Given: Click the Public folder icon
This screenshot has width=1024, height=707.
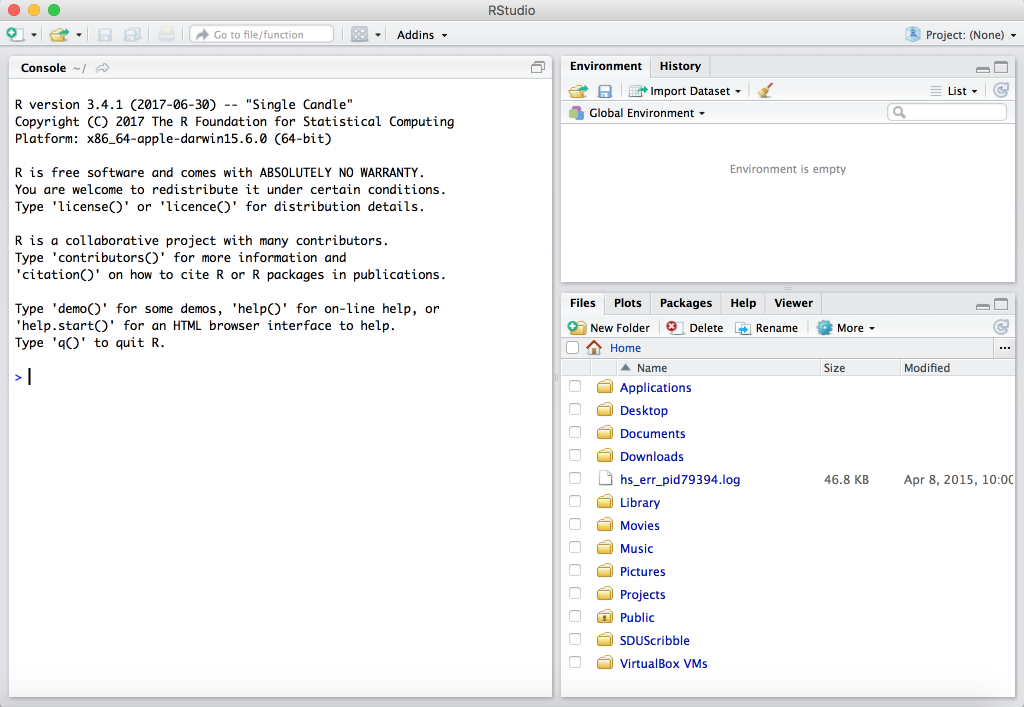Looking at the screenshot, I should tap(605, 617).
